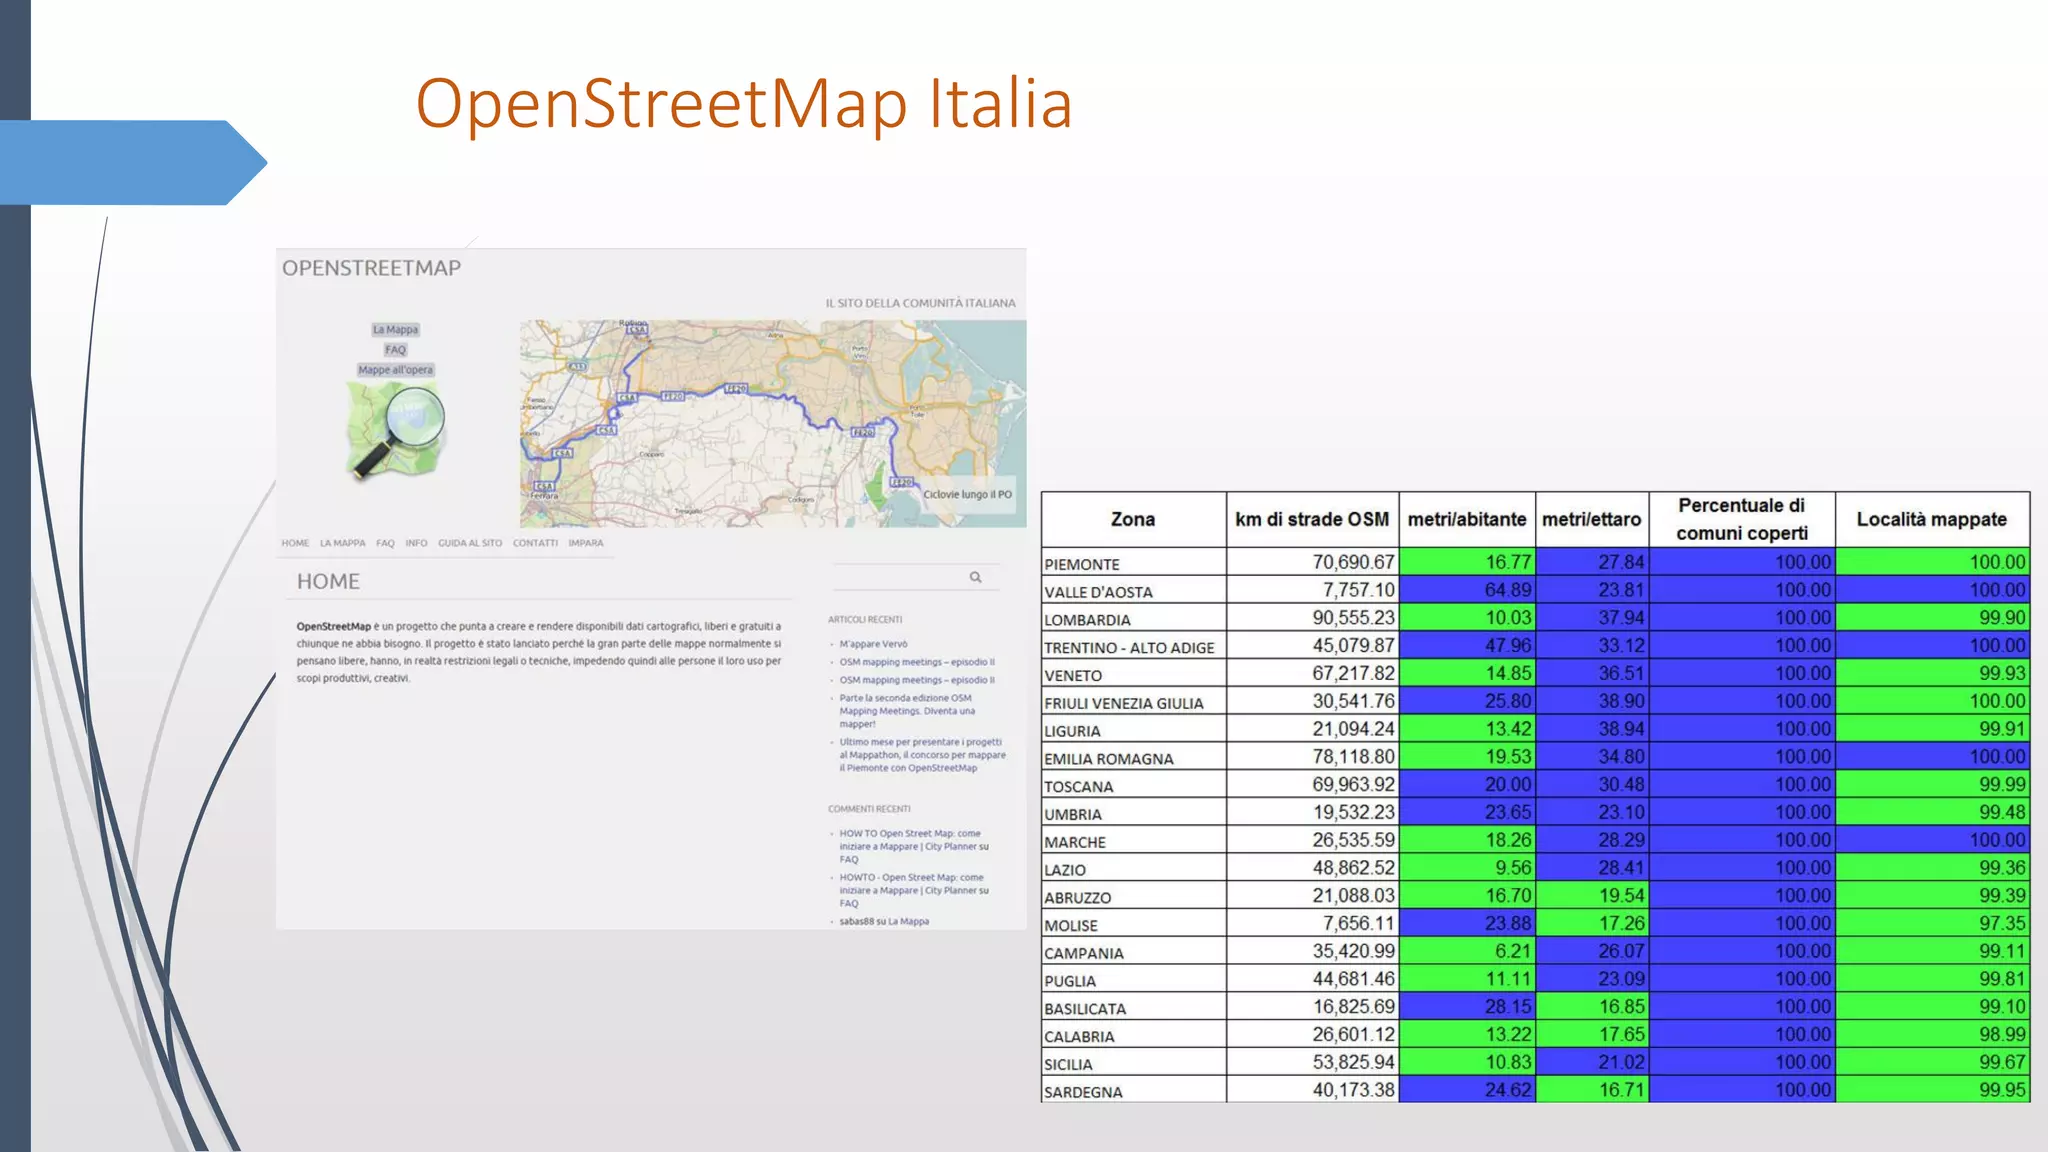Viewport: 2048px width, 1152px height.
Task: Select the TRENTINO - ALTO ADIGE row label
Action: point(1129,648)
